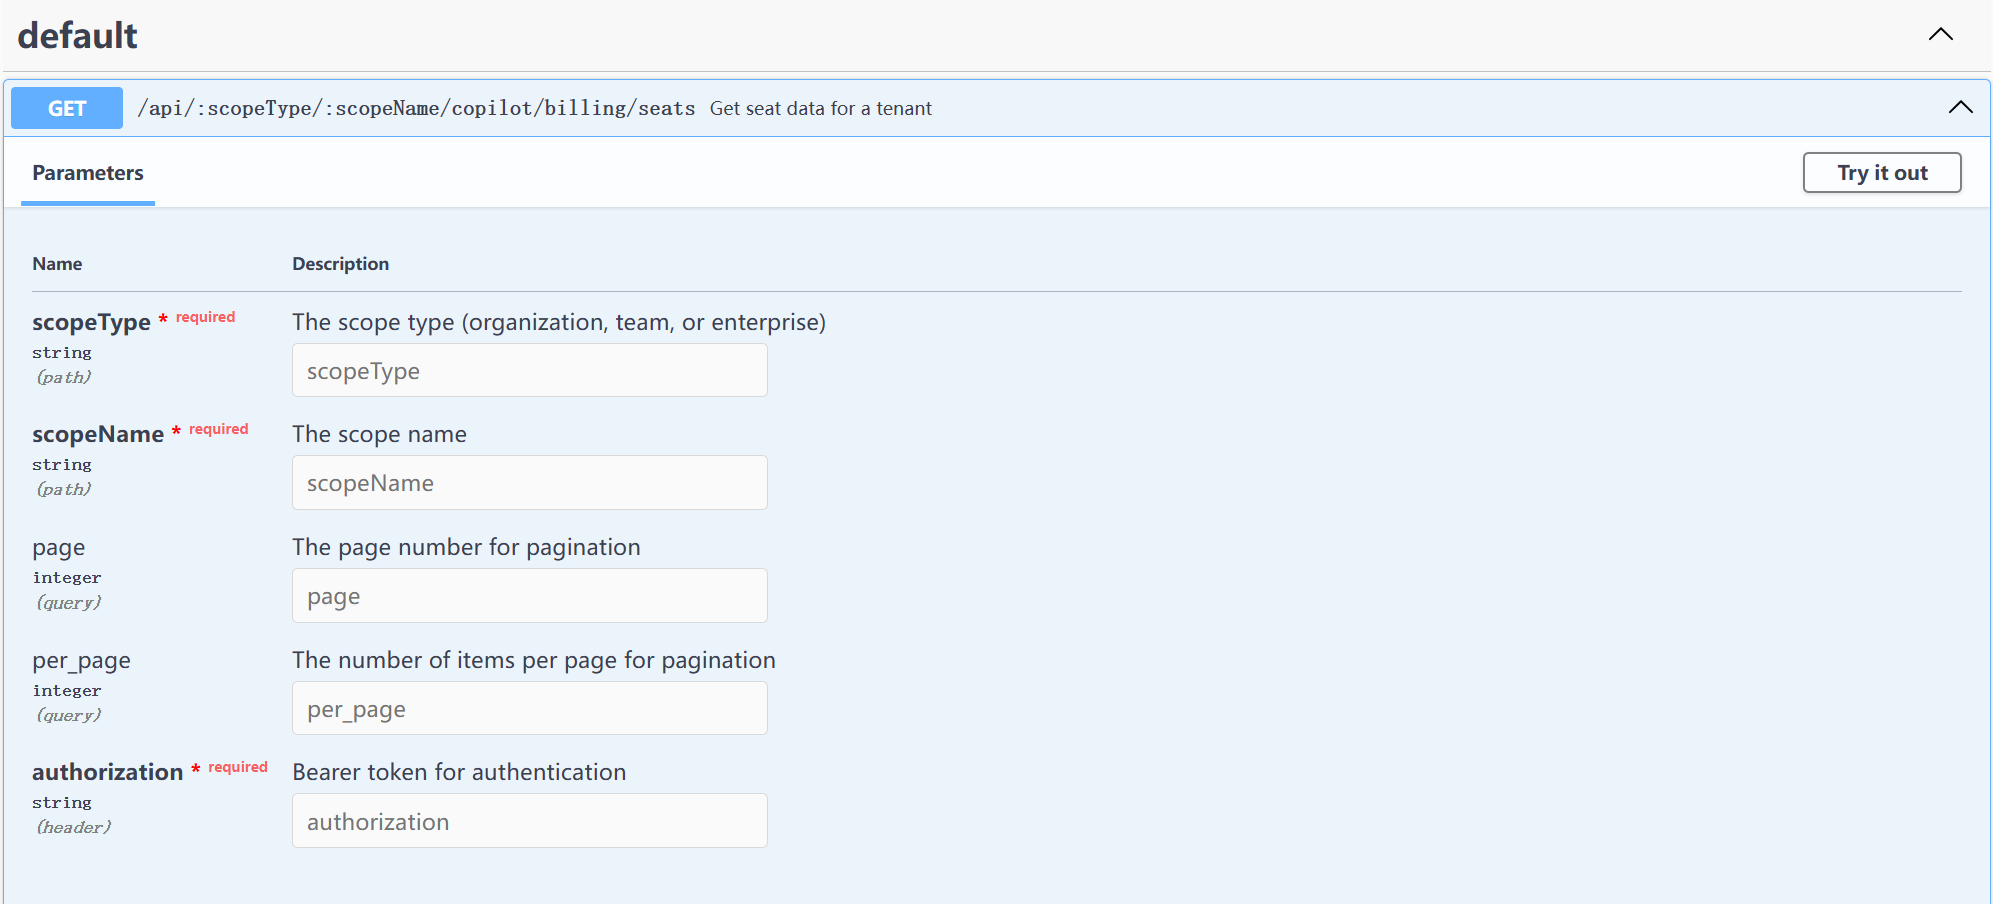Viewport: 1993px width, 904px height.
Task: Click 'Get seat data for a tenant' summary
Action: 821,108
